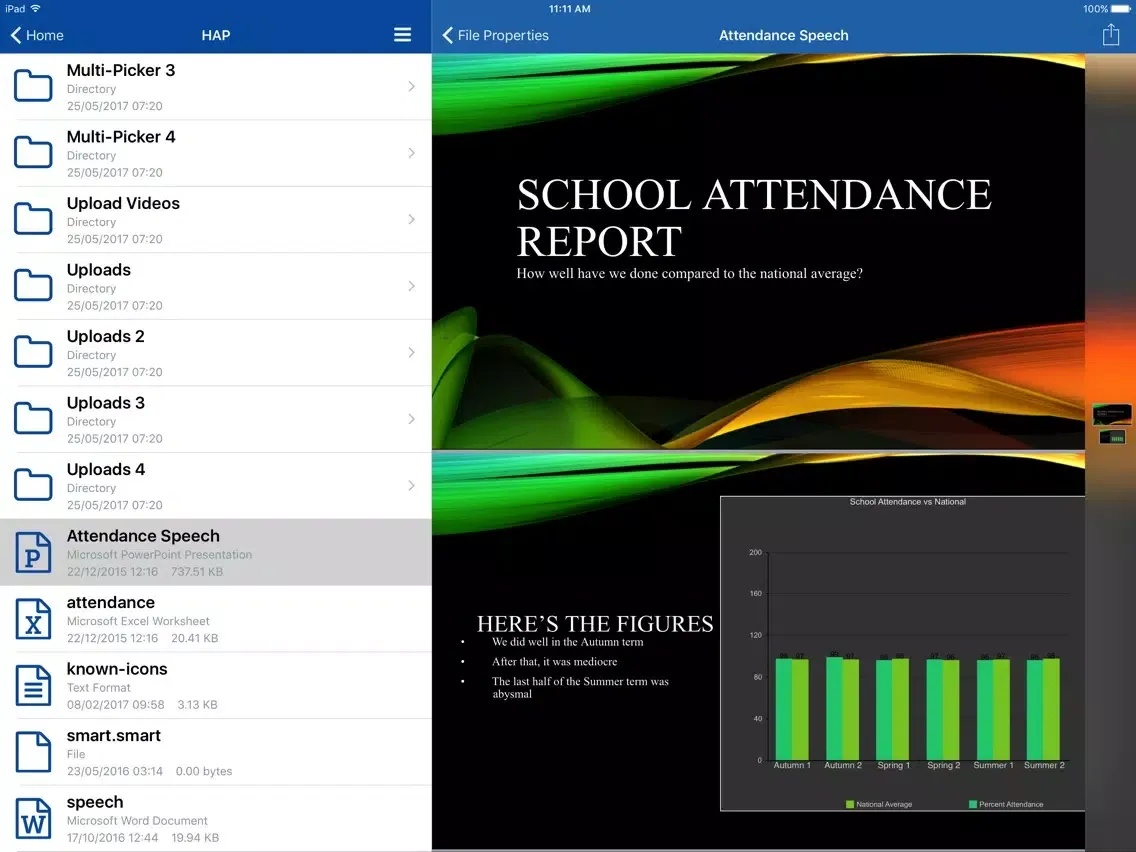1136x852 pixels.
Task: Check the battery icon in status bar
Action: (x=1121, y=9)
